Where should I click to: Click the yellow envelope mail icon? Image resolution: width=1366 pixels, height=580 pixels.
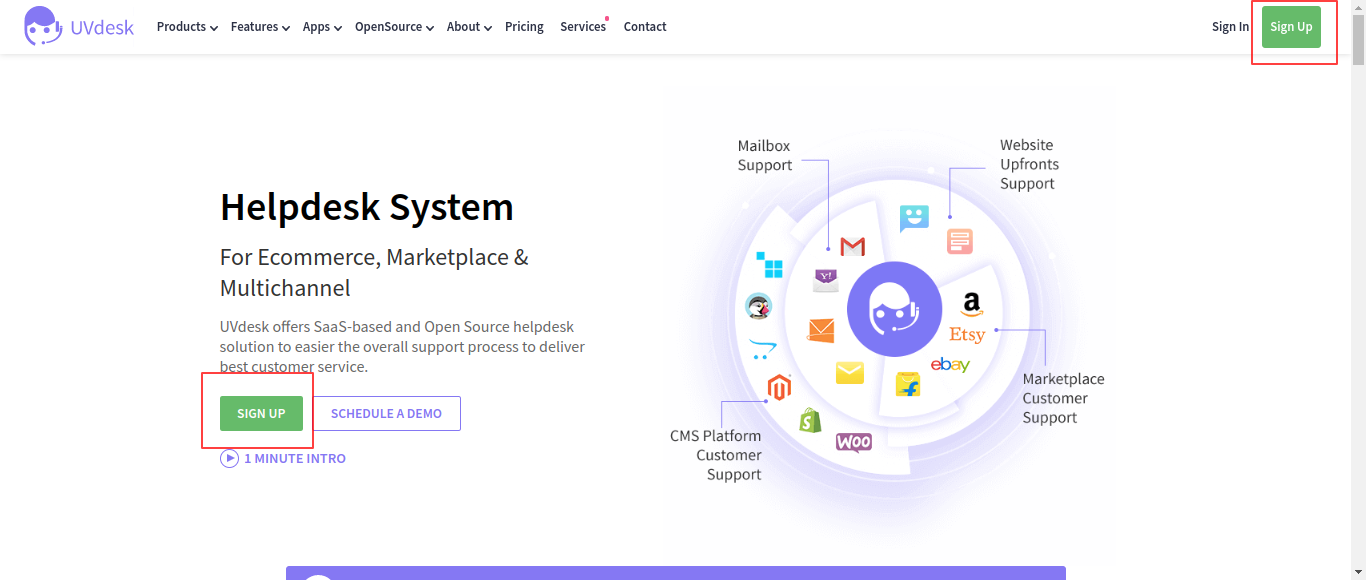(849, 373)
